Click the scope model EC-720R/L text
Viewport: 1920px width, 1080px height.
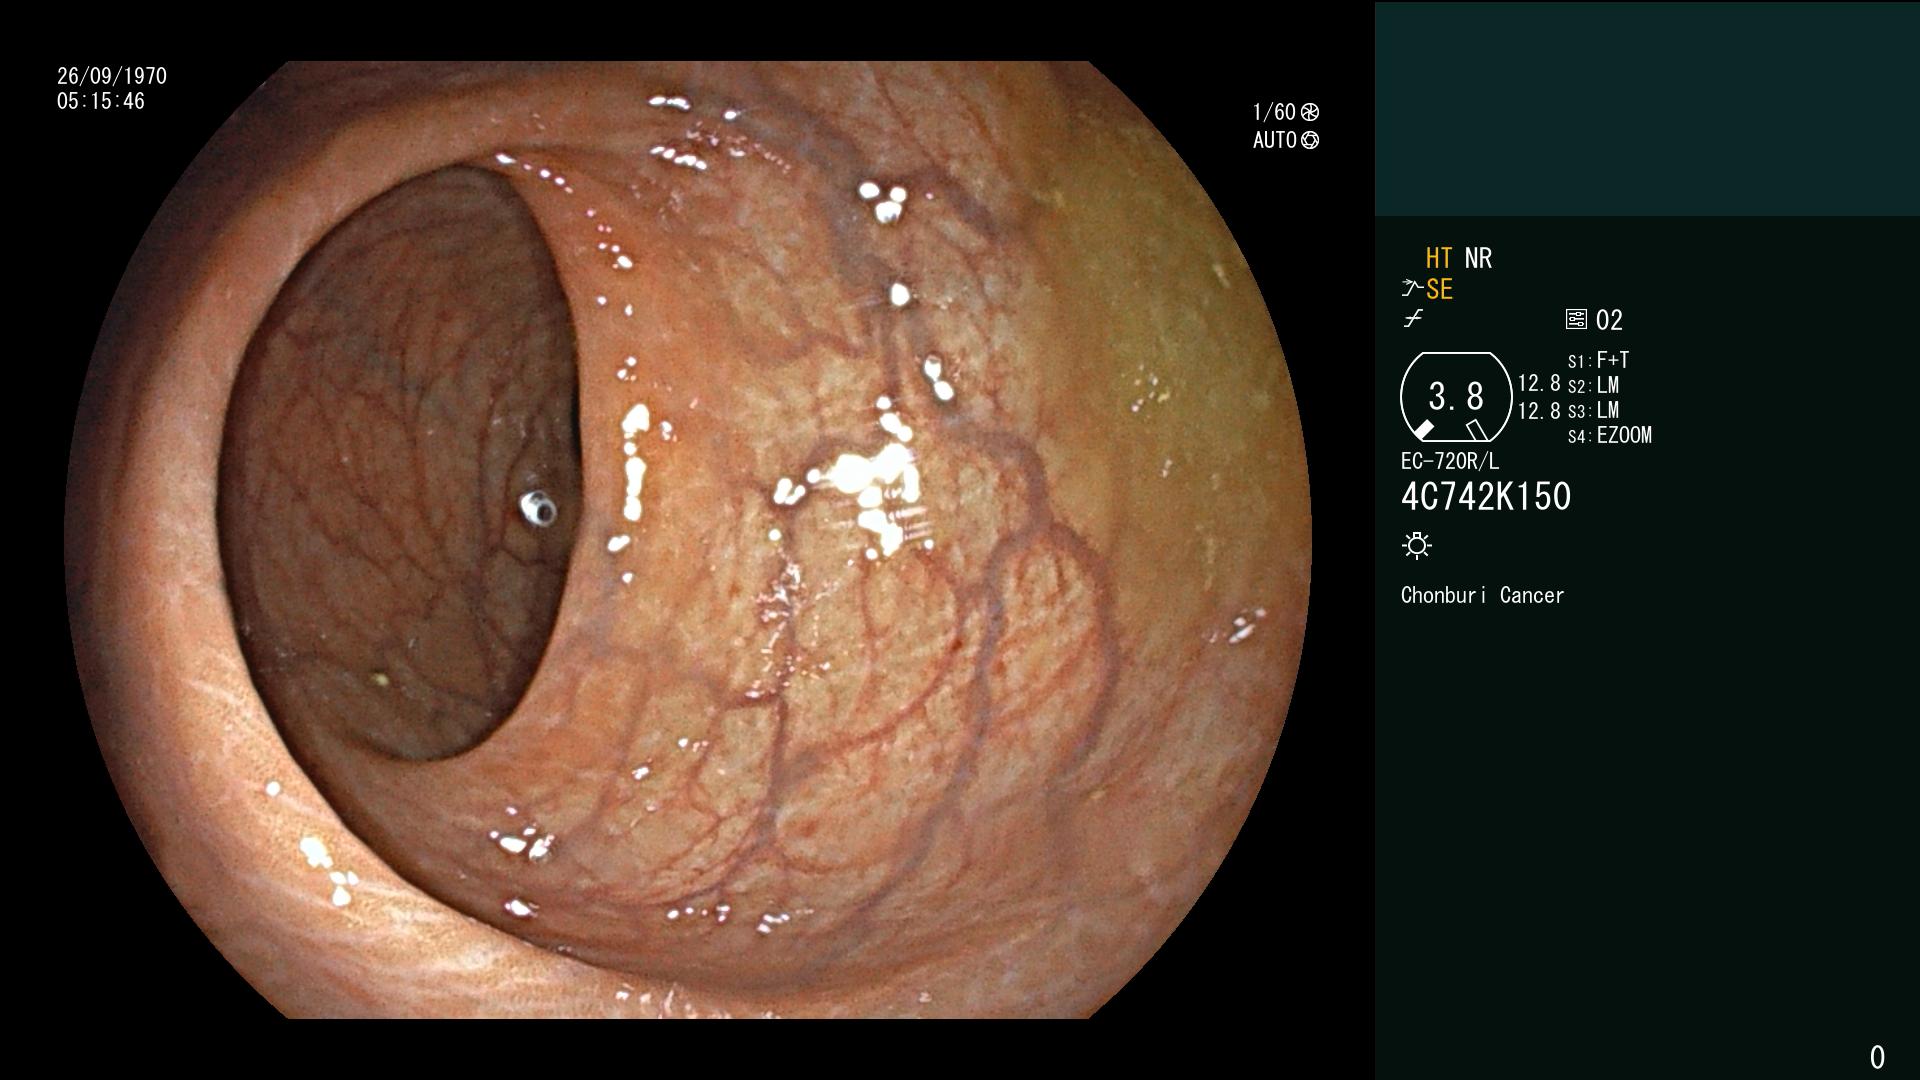[x=1450, y=461]
